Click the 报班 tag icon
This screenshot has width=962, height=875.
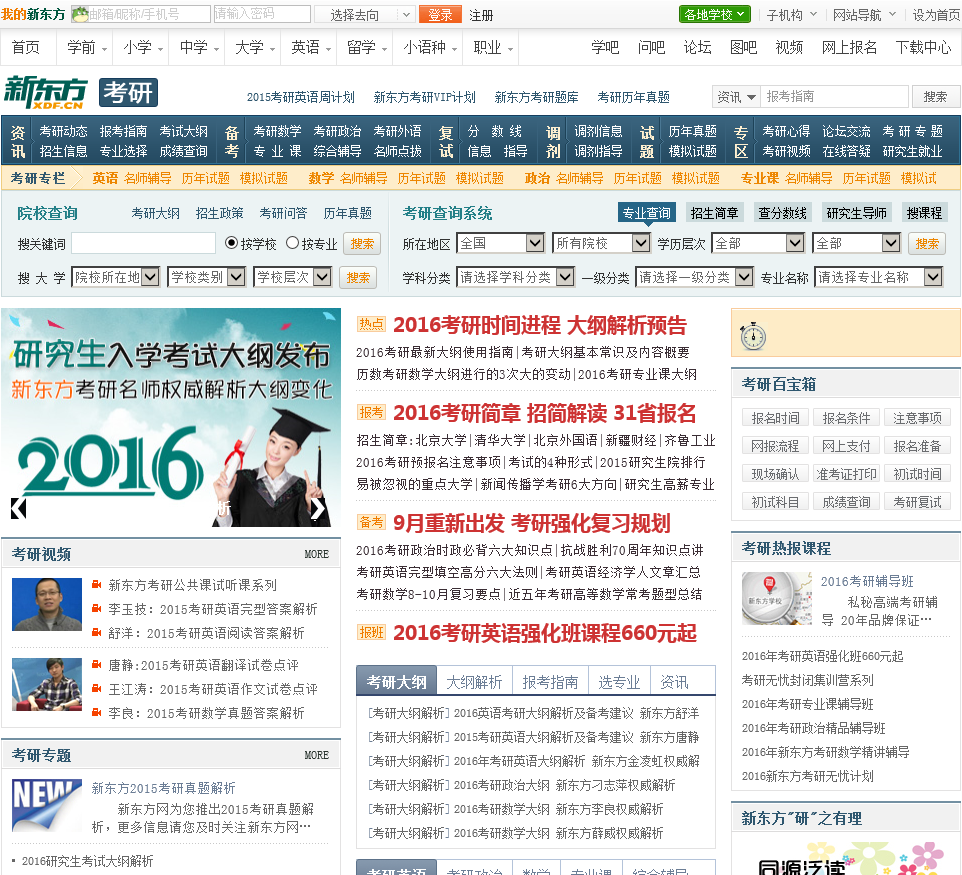coord(371,632)
